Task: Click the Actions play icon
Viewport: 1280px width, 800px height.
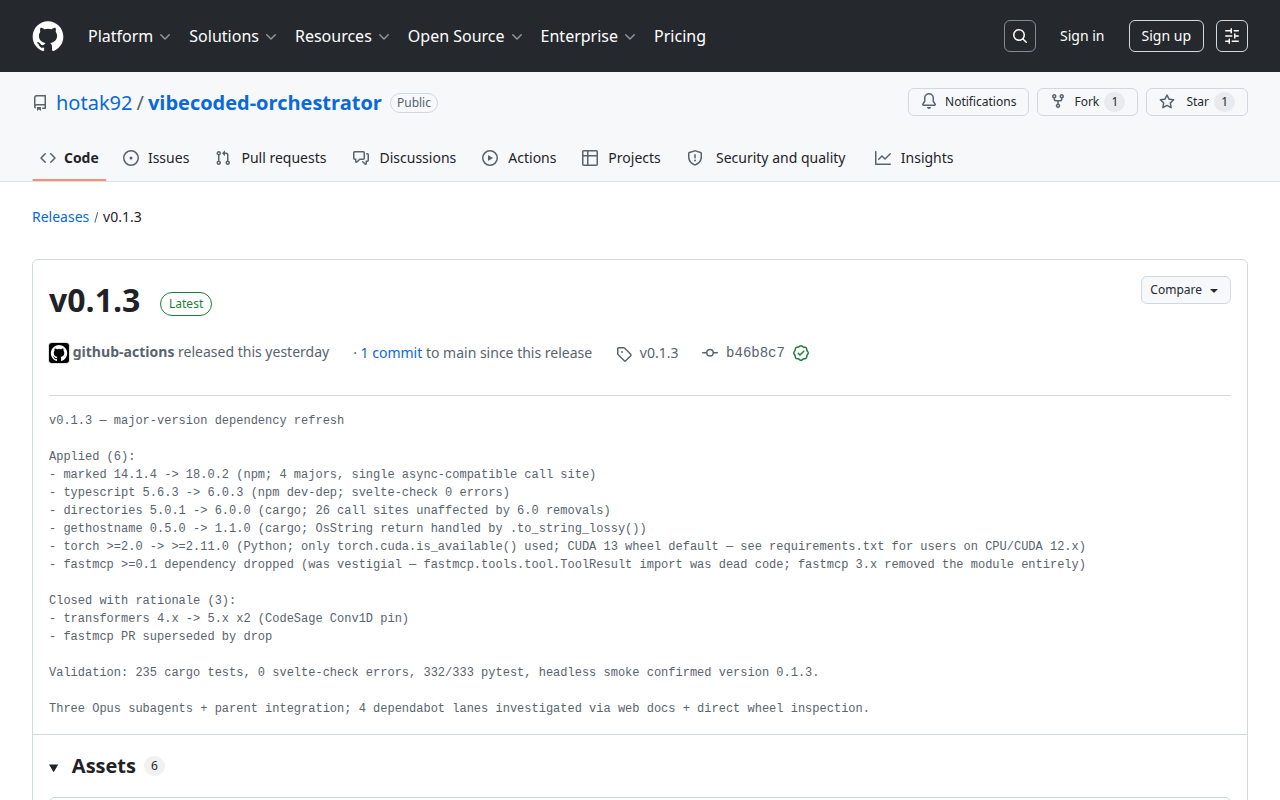Action: click(x=490, y=158)
